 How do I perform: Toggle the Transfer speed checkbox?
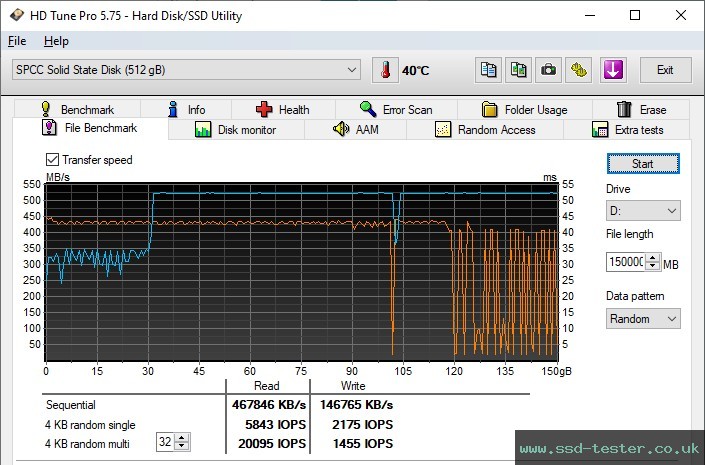[52, 160]
